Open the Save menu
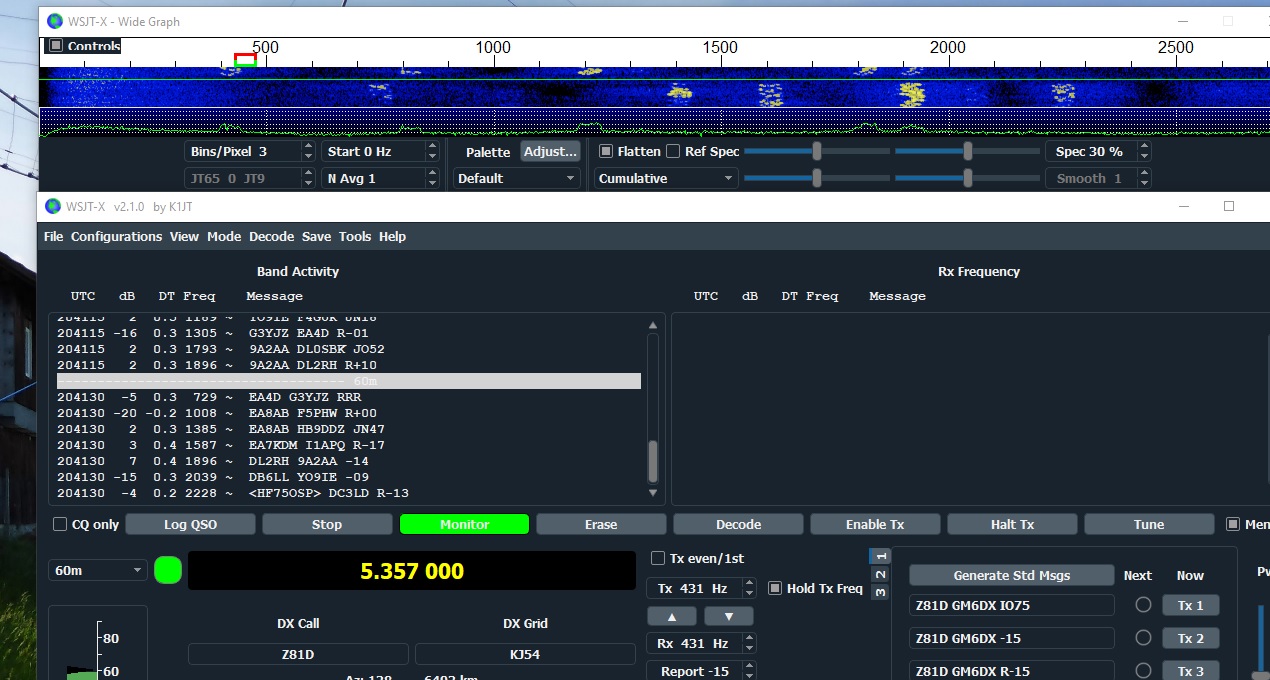 (x=316, y=236)
